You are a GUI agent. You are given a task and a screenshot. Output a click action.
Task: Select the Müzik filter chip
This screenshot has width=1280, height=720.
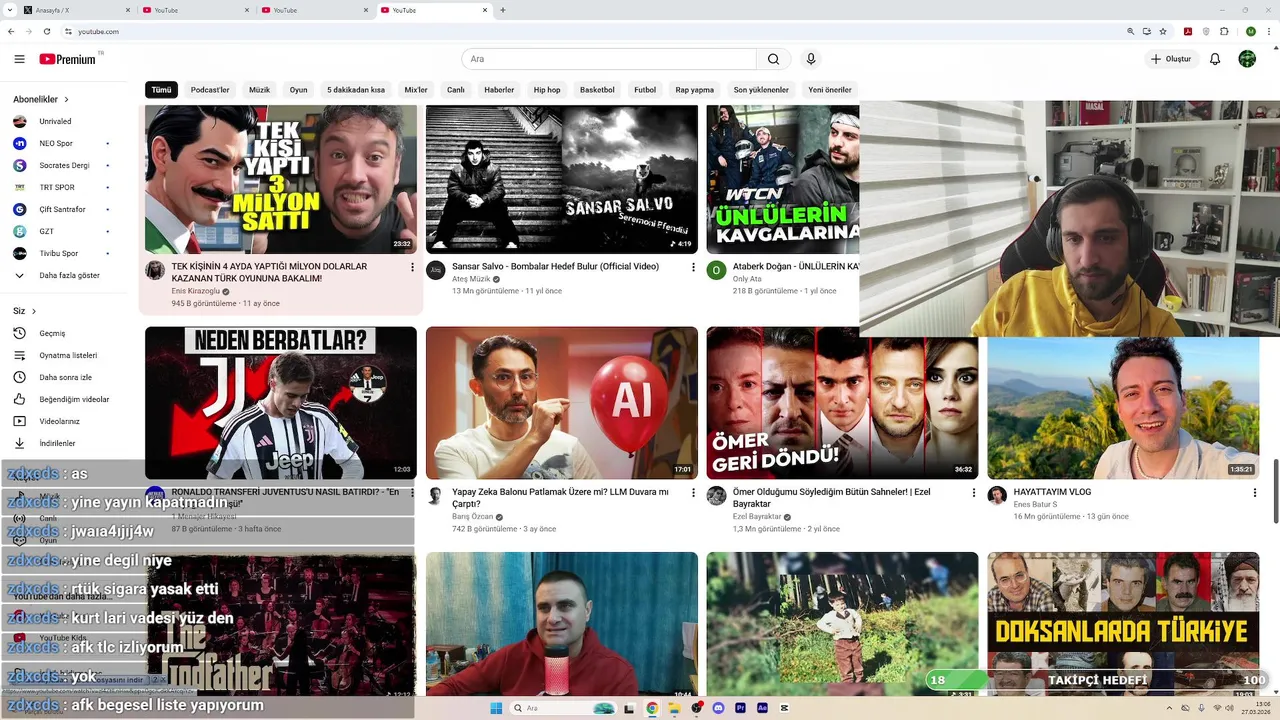click(x=259, y=90)
